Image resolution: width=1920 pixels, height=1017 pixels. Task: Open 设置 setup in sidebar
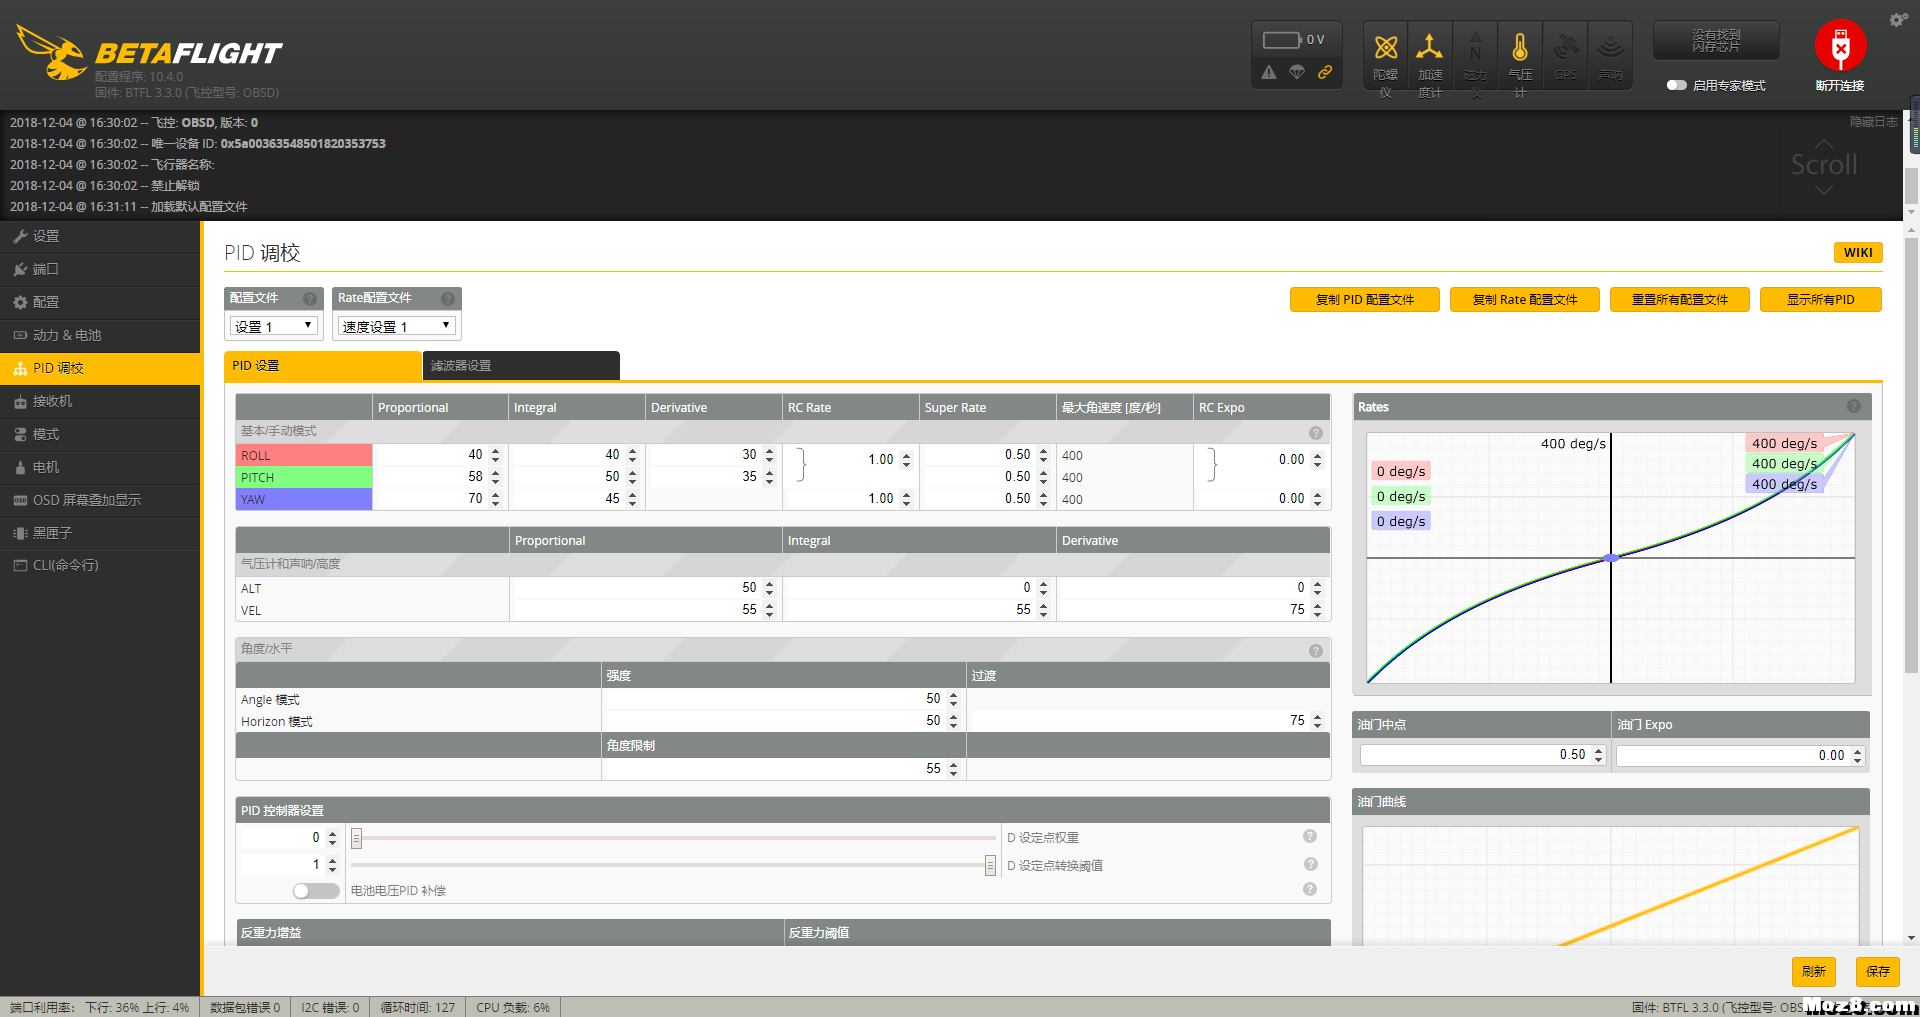tap(100, 236)
